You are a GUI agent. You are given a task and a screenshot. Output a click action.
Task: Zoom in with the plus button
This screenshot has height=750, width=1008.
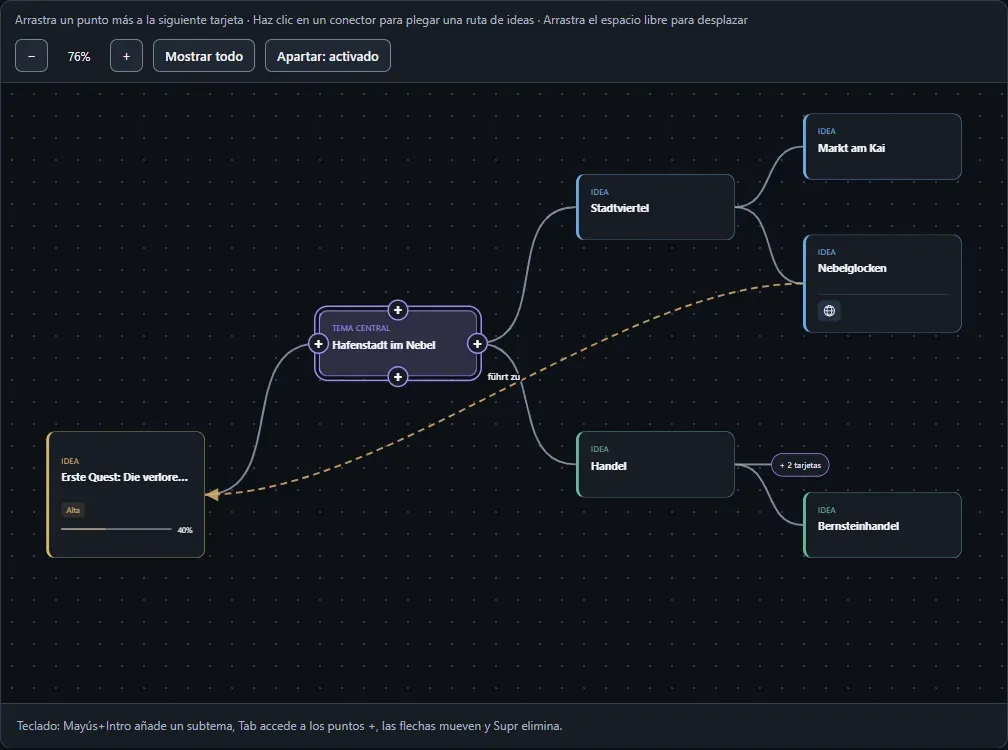[126, 56]
